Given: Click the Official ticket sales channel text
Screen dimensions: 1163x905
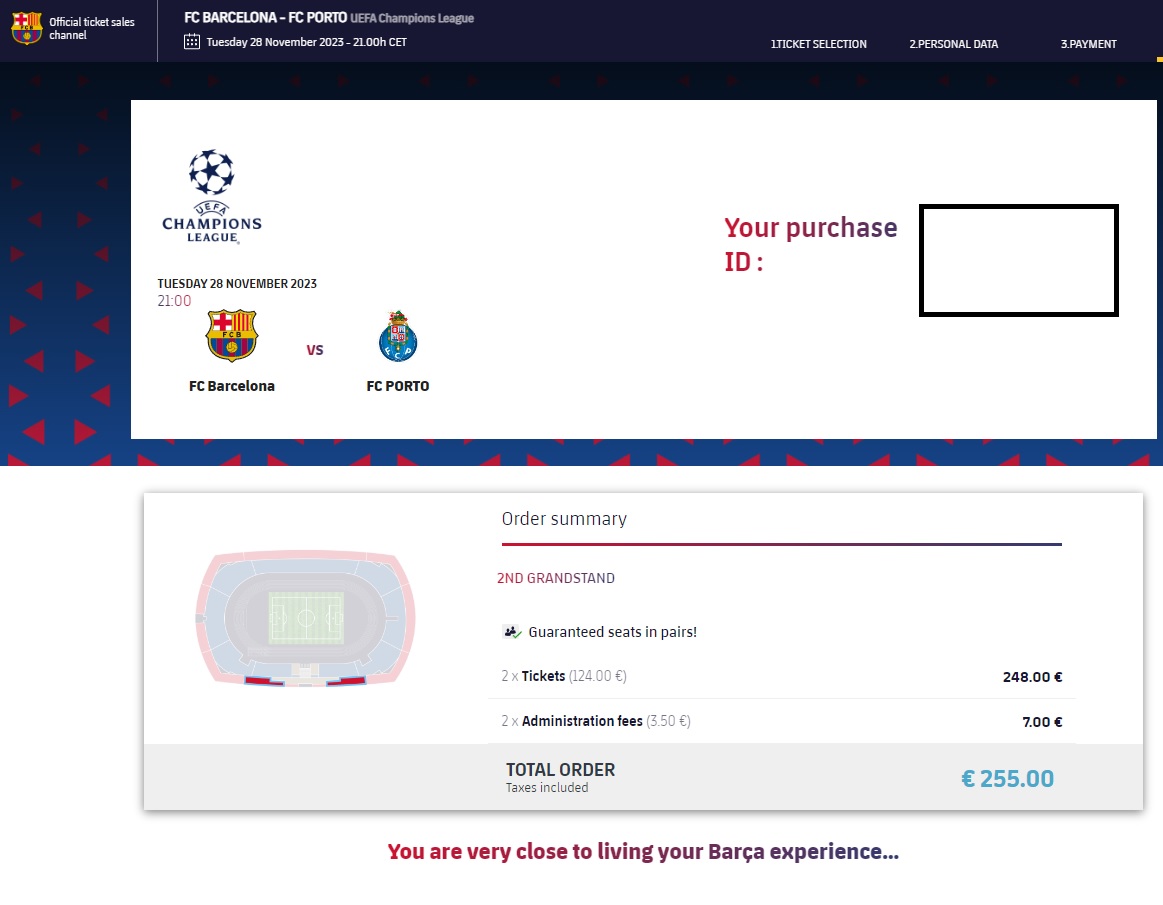Looking at the screenshot, I should 92,28.
